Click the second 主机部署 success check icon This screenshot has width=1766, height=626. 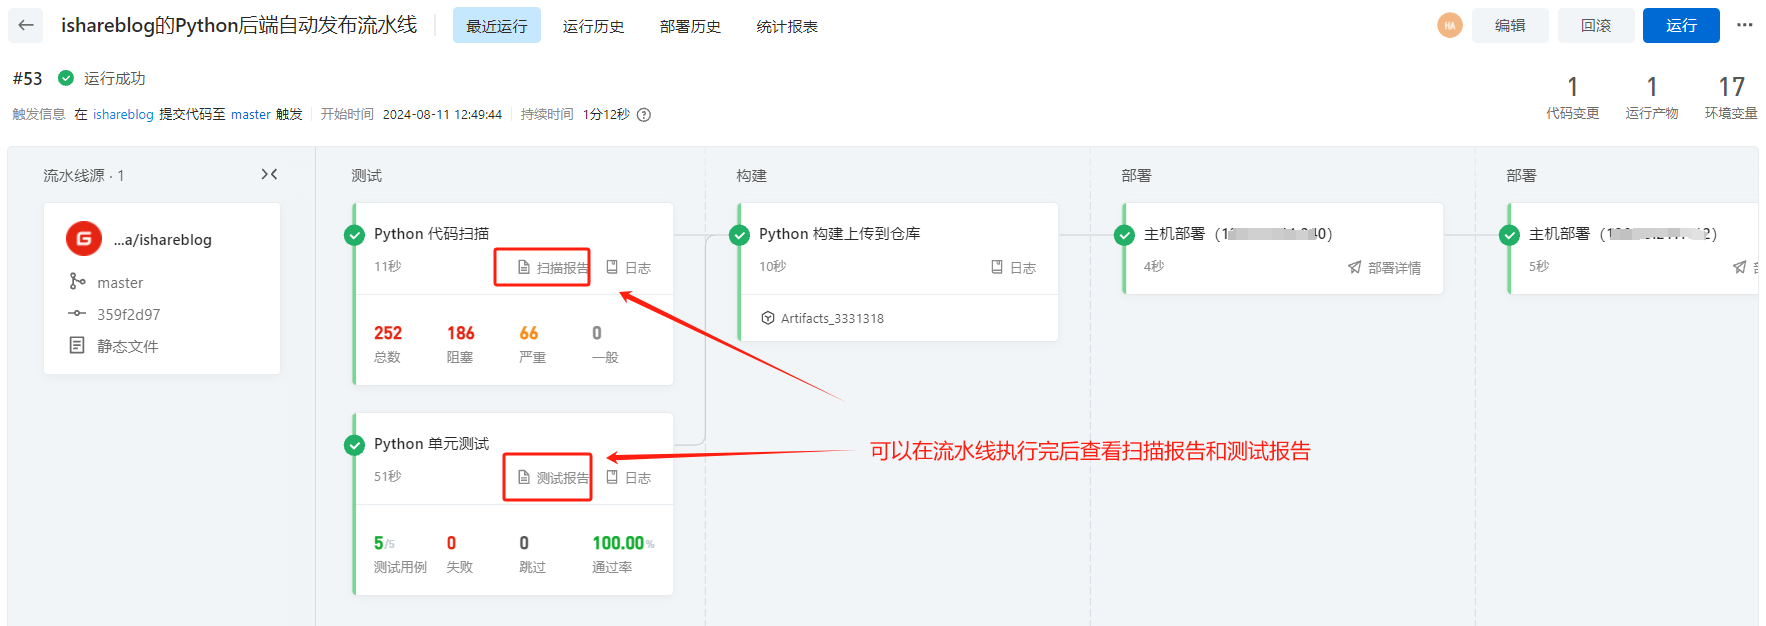pyautogui.click(x=1509, y=235)
